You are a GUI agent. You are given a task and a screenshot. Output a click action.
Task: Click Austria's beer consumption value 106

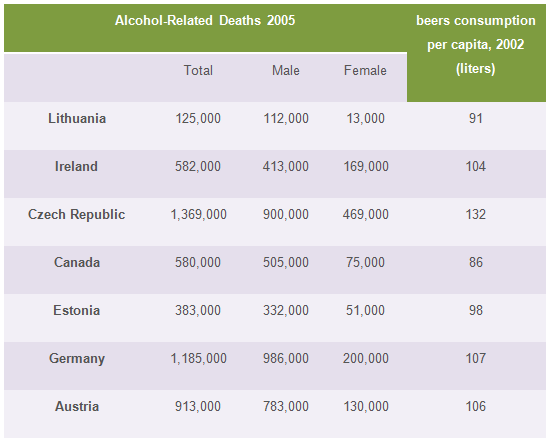click(476, 406)
